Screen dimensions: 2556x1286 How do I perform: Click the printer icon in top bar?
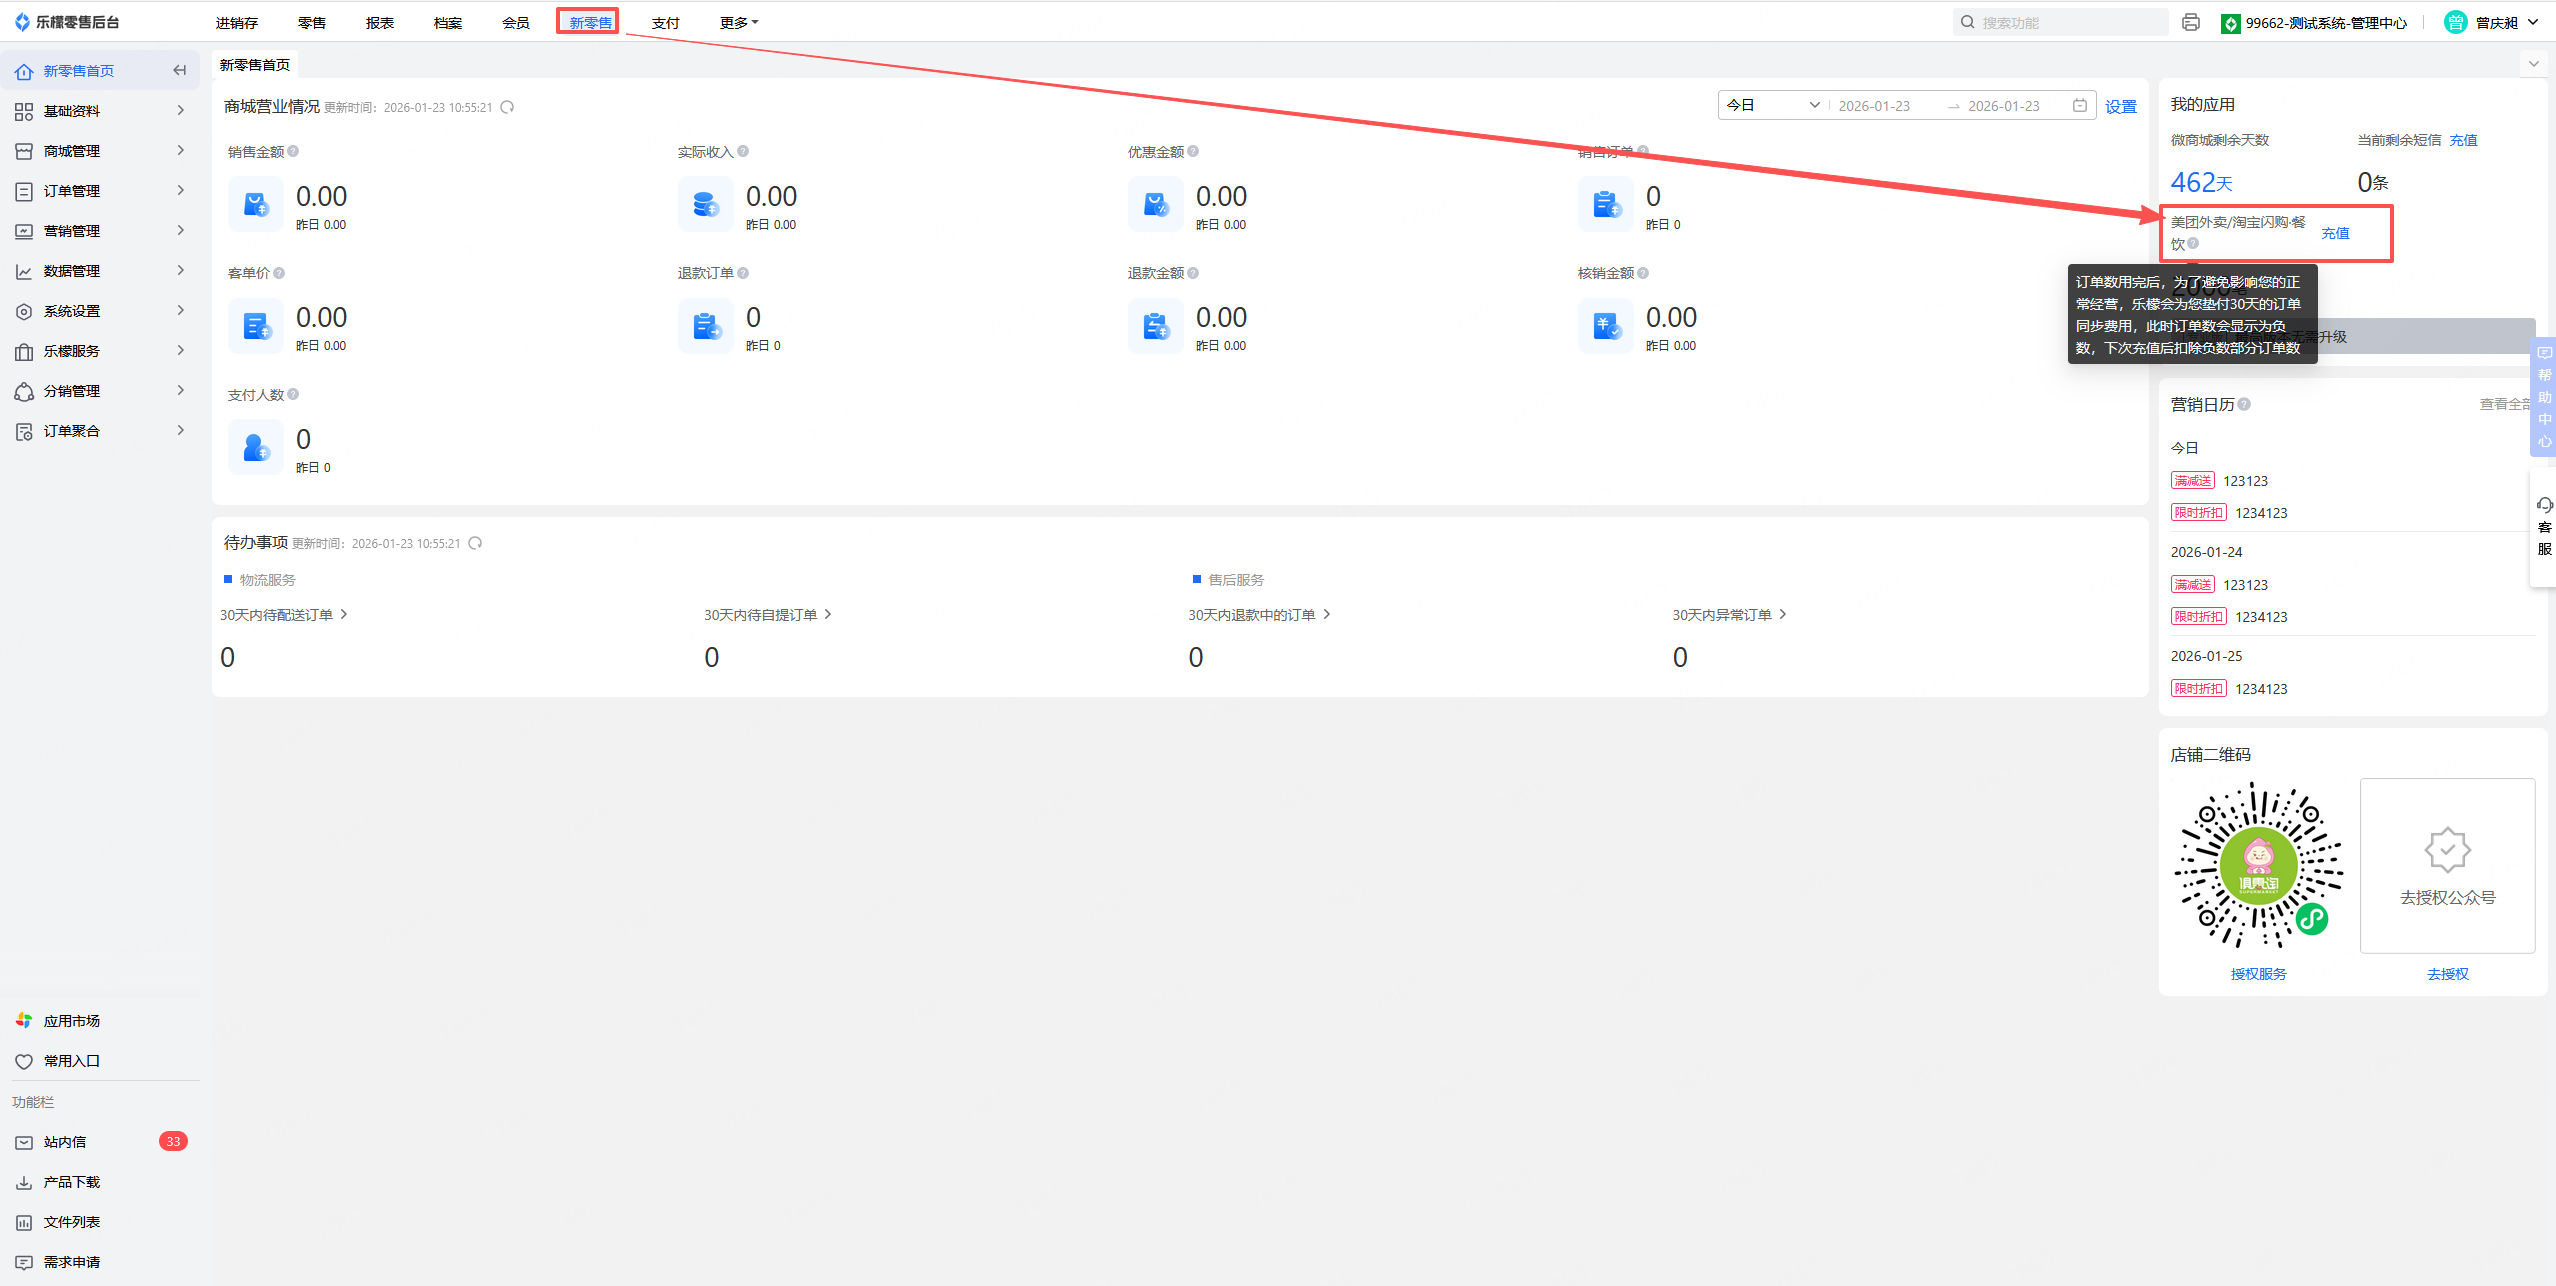[x=2191, y=22]
